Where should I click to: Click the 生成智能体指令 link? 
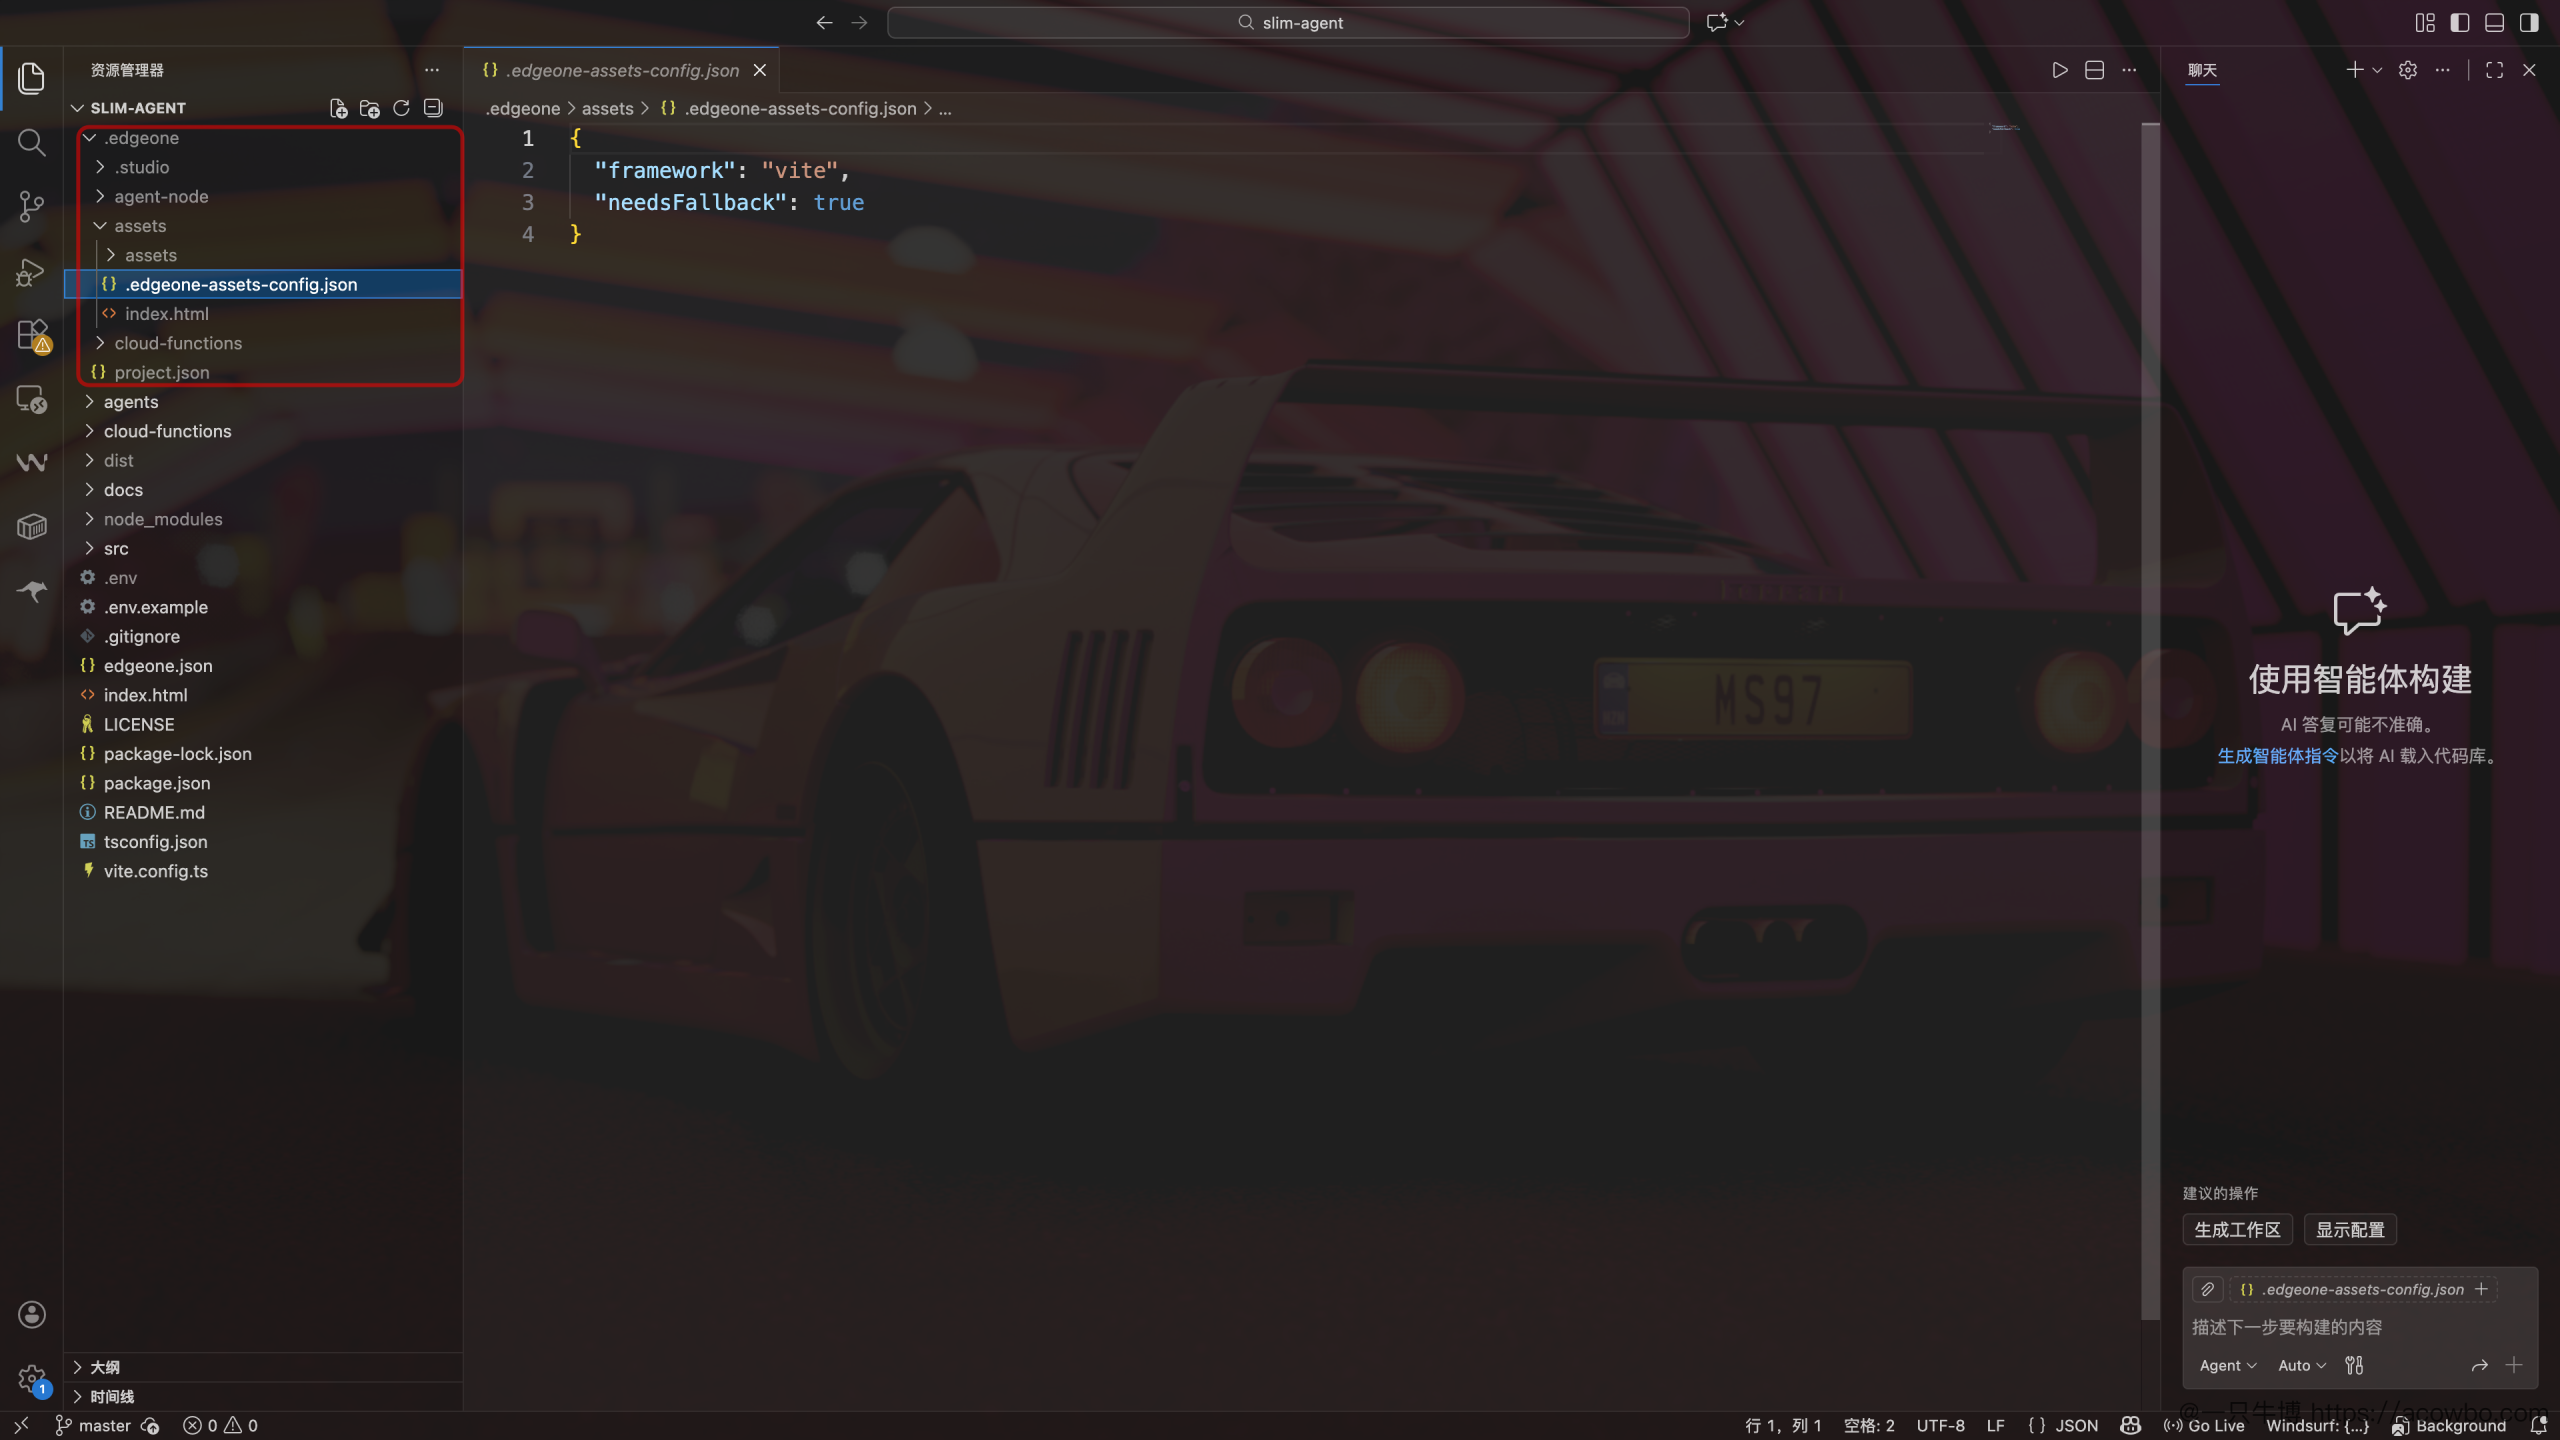coord(2277,756)
